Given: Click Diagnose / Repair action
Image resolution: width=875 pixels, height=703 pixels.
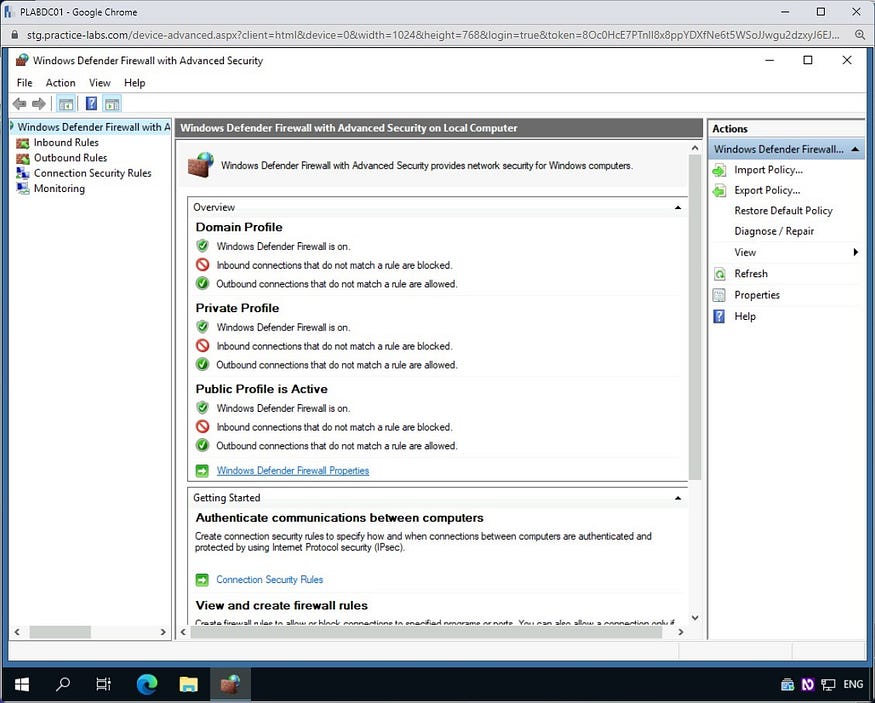Looking at the screenshot, I should pyautogui.click(x=774, y=232).
